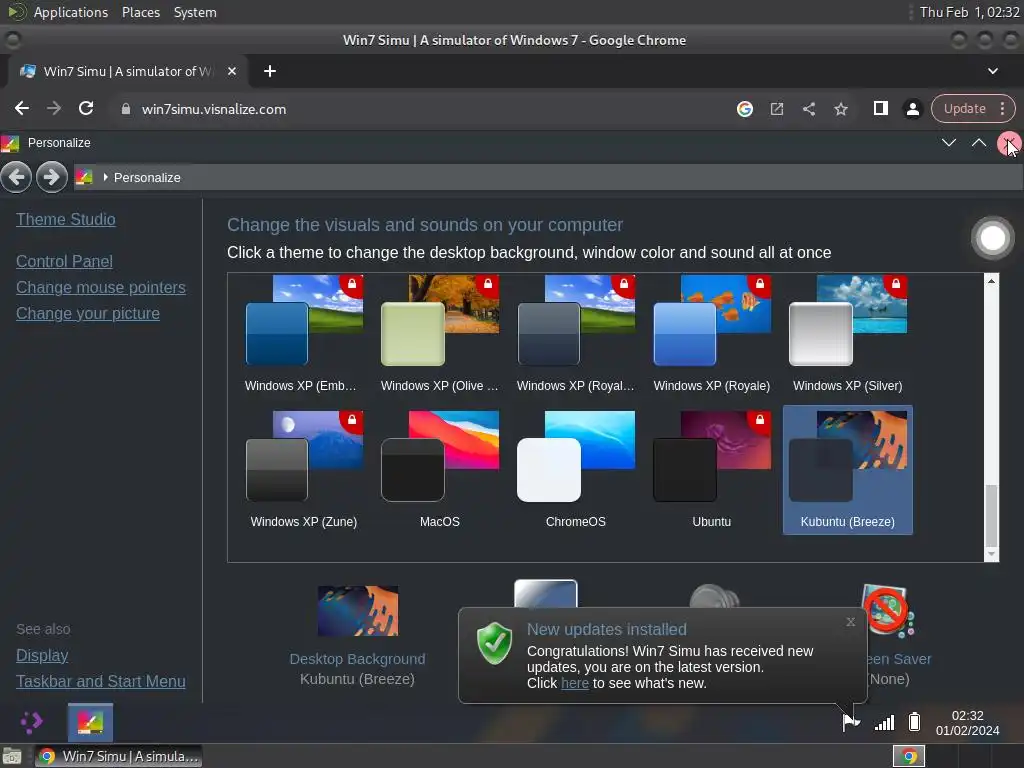Click 'here' link in update notification

pyautogui.click(x=575, y=683)
